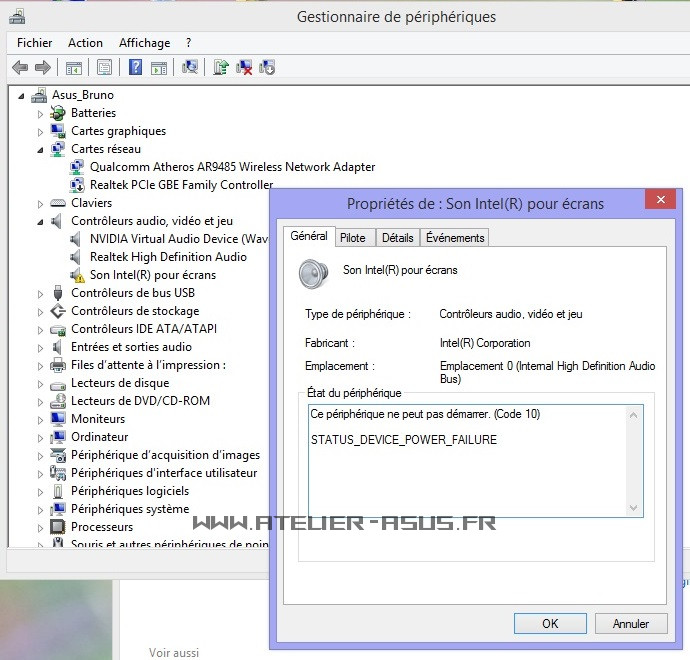Collapse the Cartes réseau category

(x=41, y=149)
